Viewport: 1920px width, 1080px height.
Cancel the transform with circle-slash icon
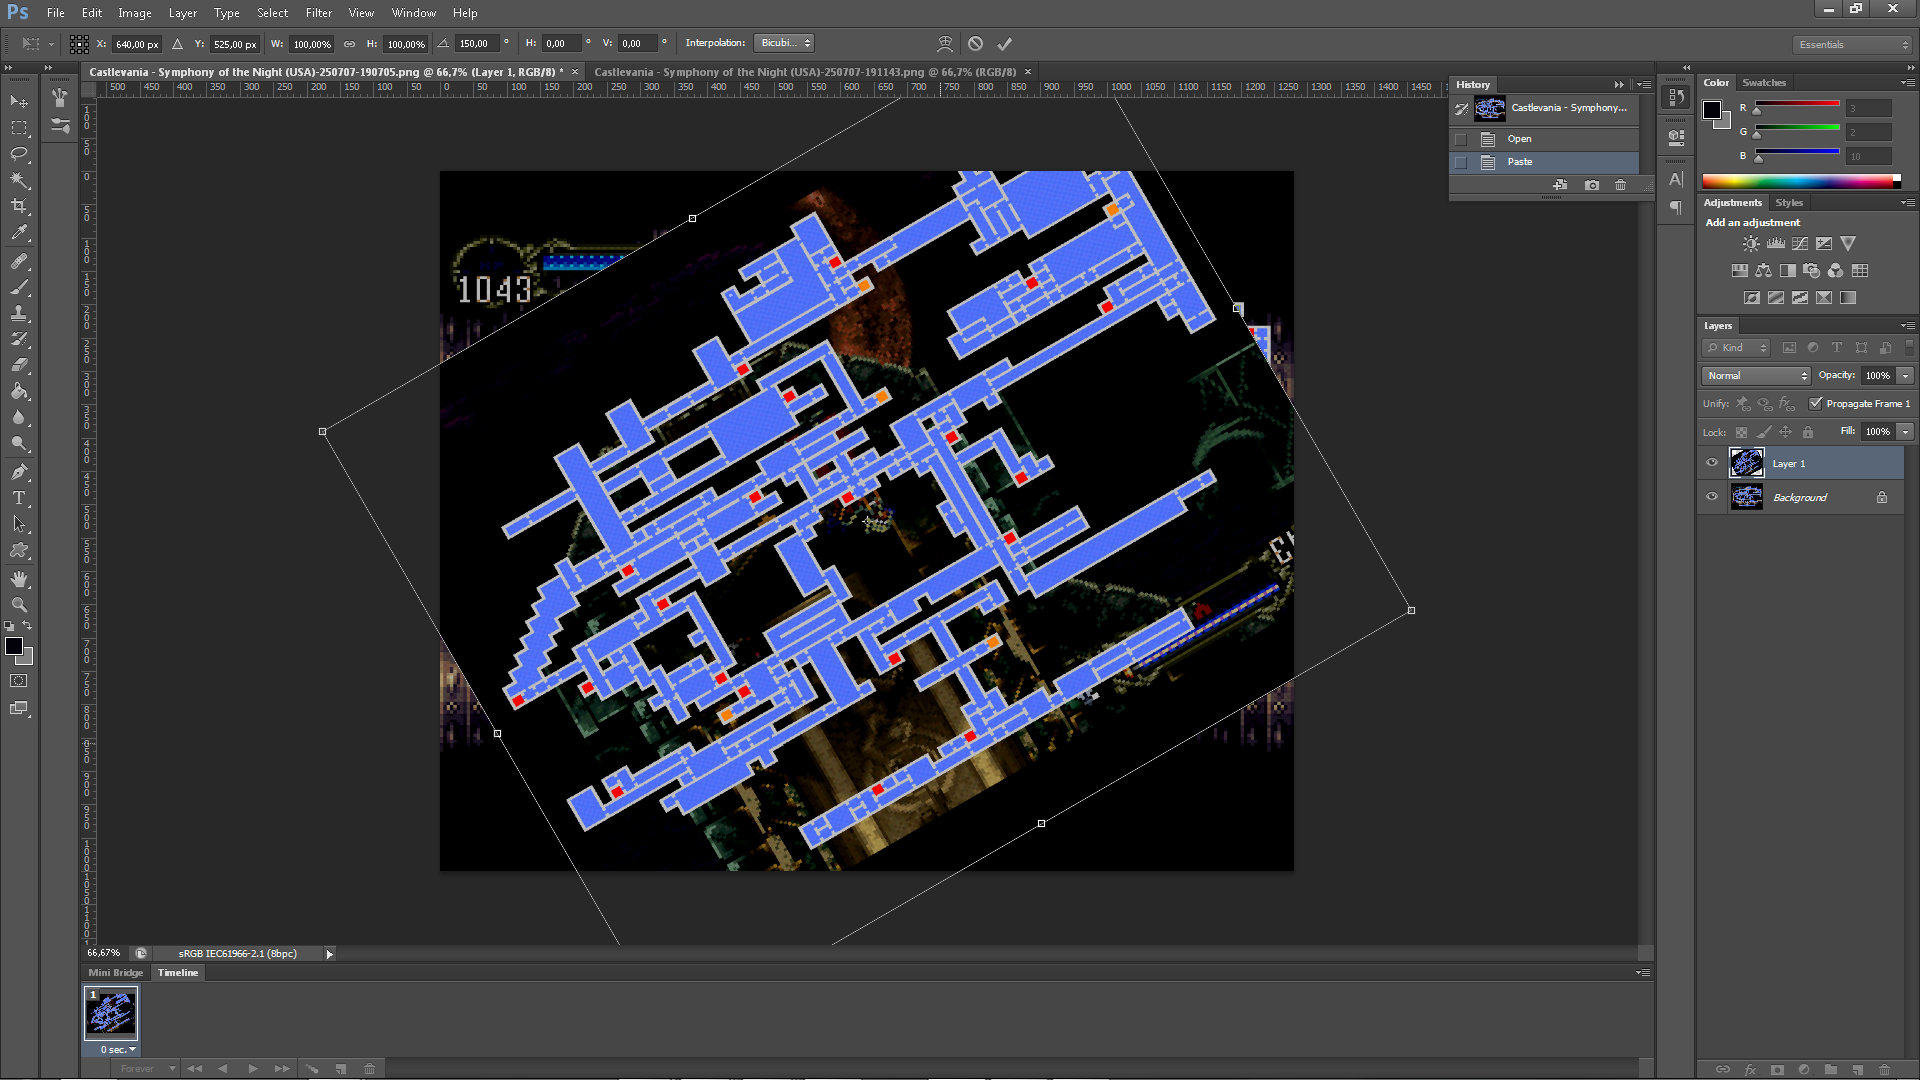975,44
